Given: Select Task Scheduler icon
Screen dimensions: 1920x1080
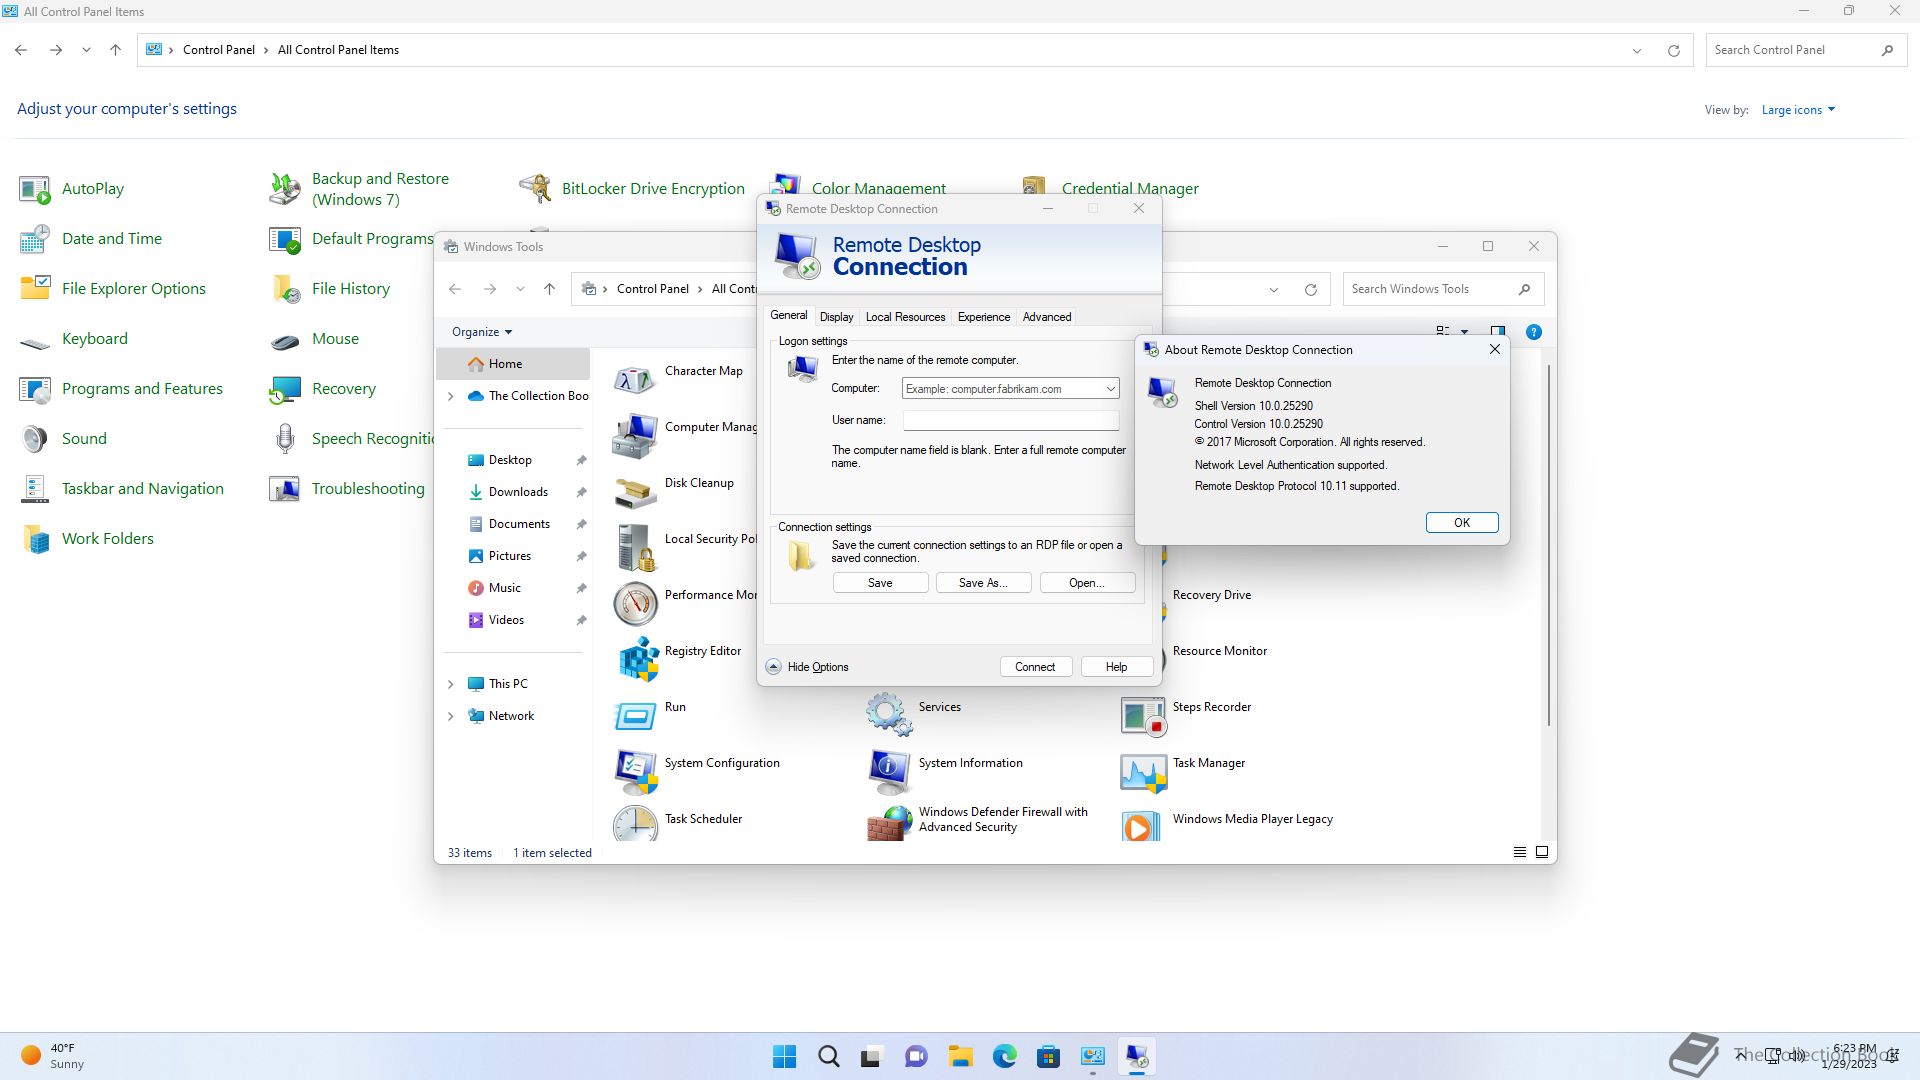Looking at the screenshot, I should [636, 823].
